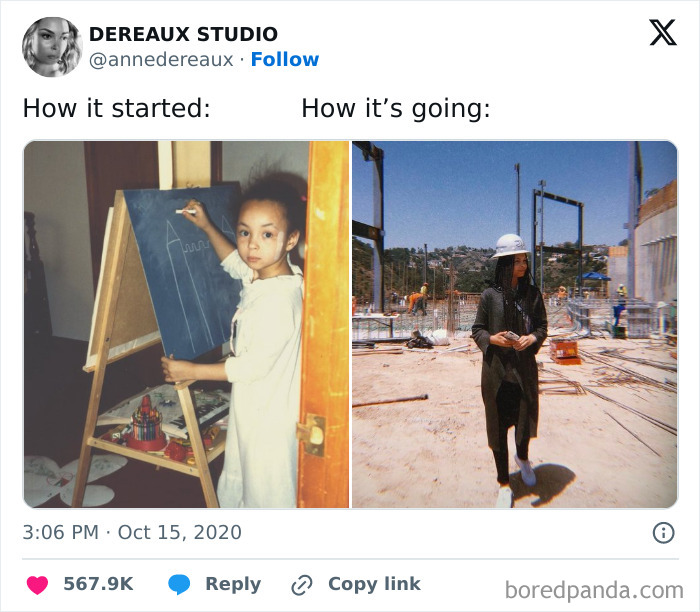Click the blue reply speech bubble icon
The height and width of the screenshot is (612, 700).
(x=179, y=584)
